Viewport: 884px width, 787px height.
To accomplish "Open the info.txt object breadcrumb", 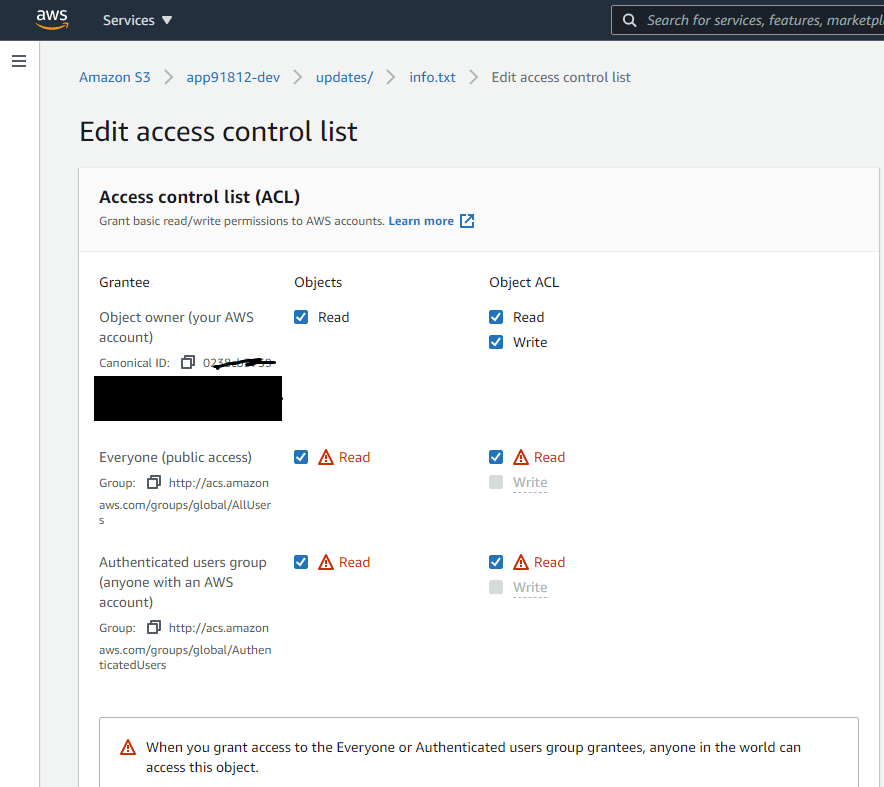I will (432, 77).
